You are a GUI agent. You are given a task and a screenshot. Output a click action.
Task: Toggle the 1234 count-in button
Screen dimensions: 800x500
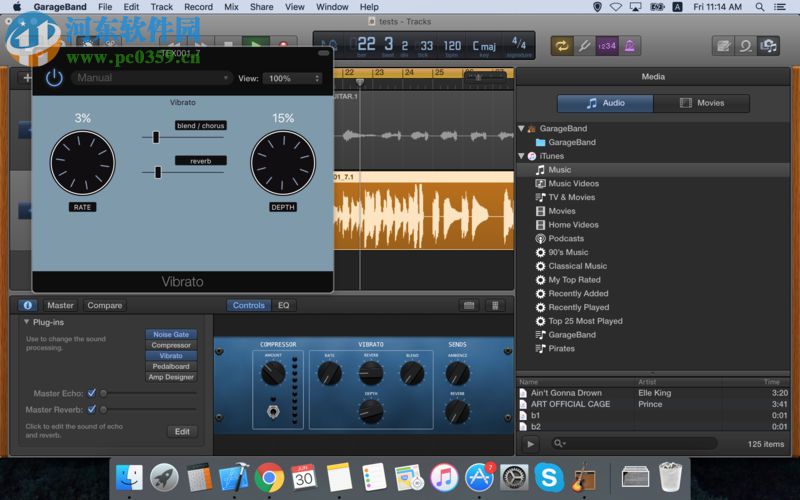[607, 46]
